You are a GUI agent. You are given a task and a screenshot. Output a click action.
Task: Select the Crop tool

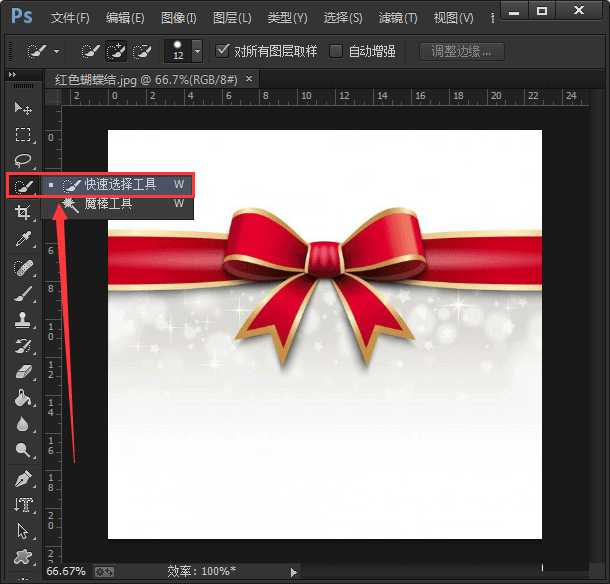tap(23, 212)
